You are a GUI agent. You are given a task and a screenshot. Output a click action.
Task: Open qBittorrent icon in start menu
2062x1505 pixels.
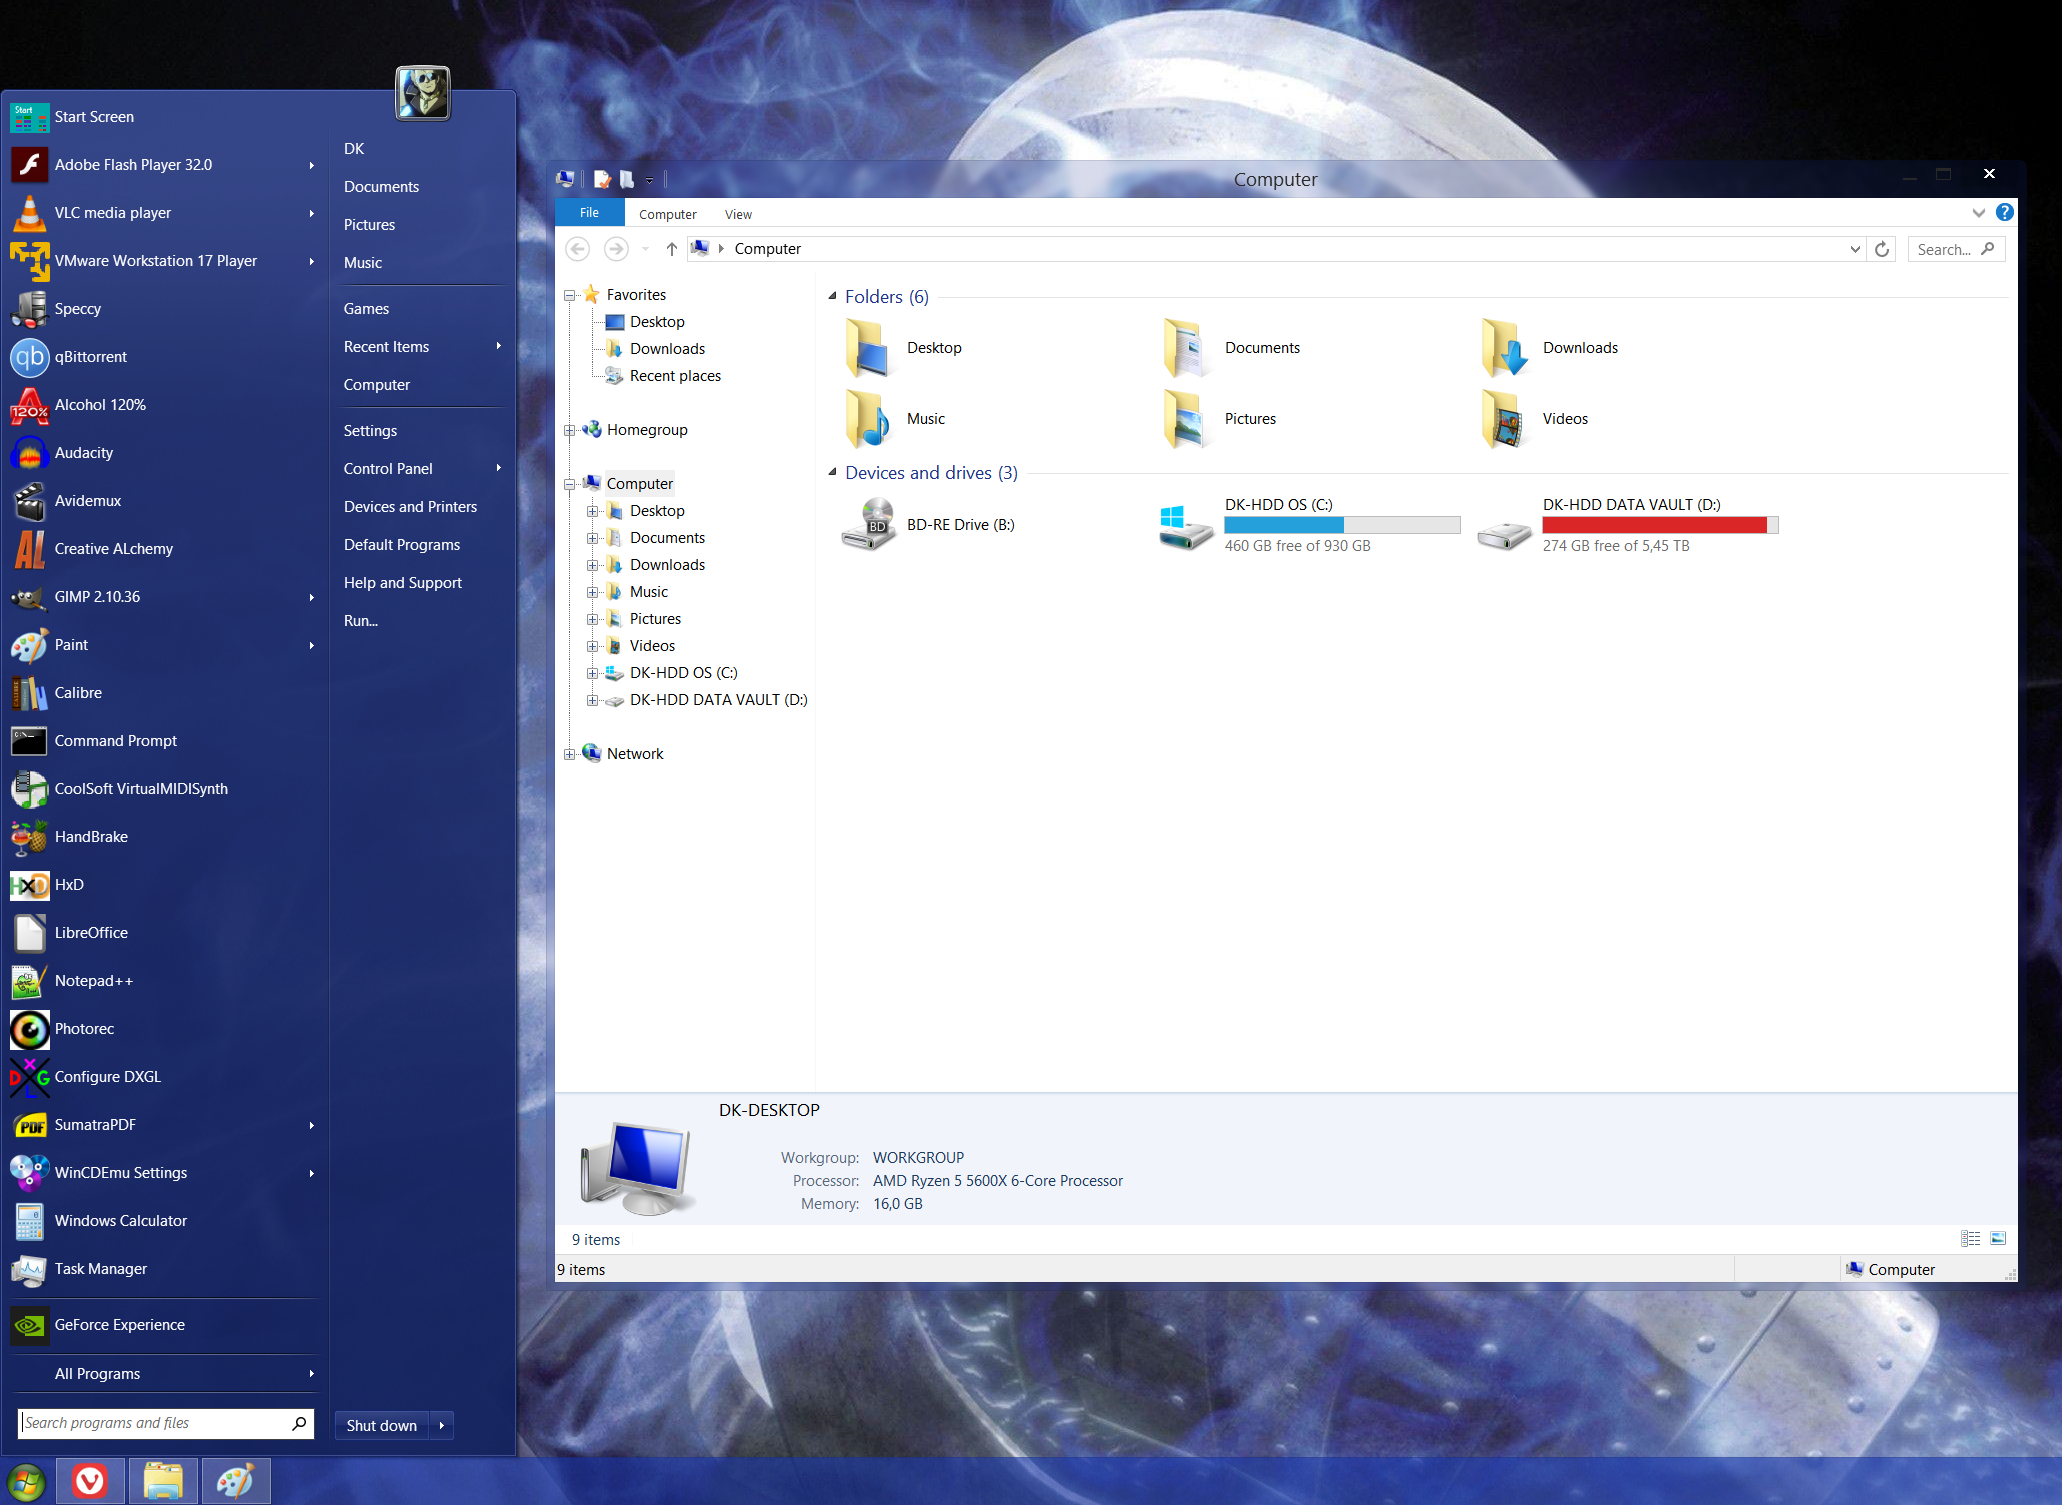pyautogui.click(x=29, y=357)
